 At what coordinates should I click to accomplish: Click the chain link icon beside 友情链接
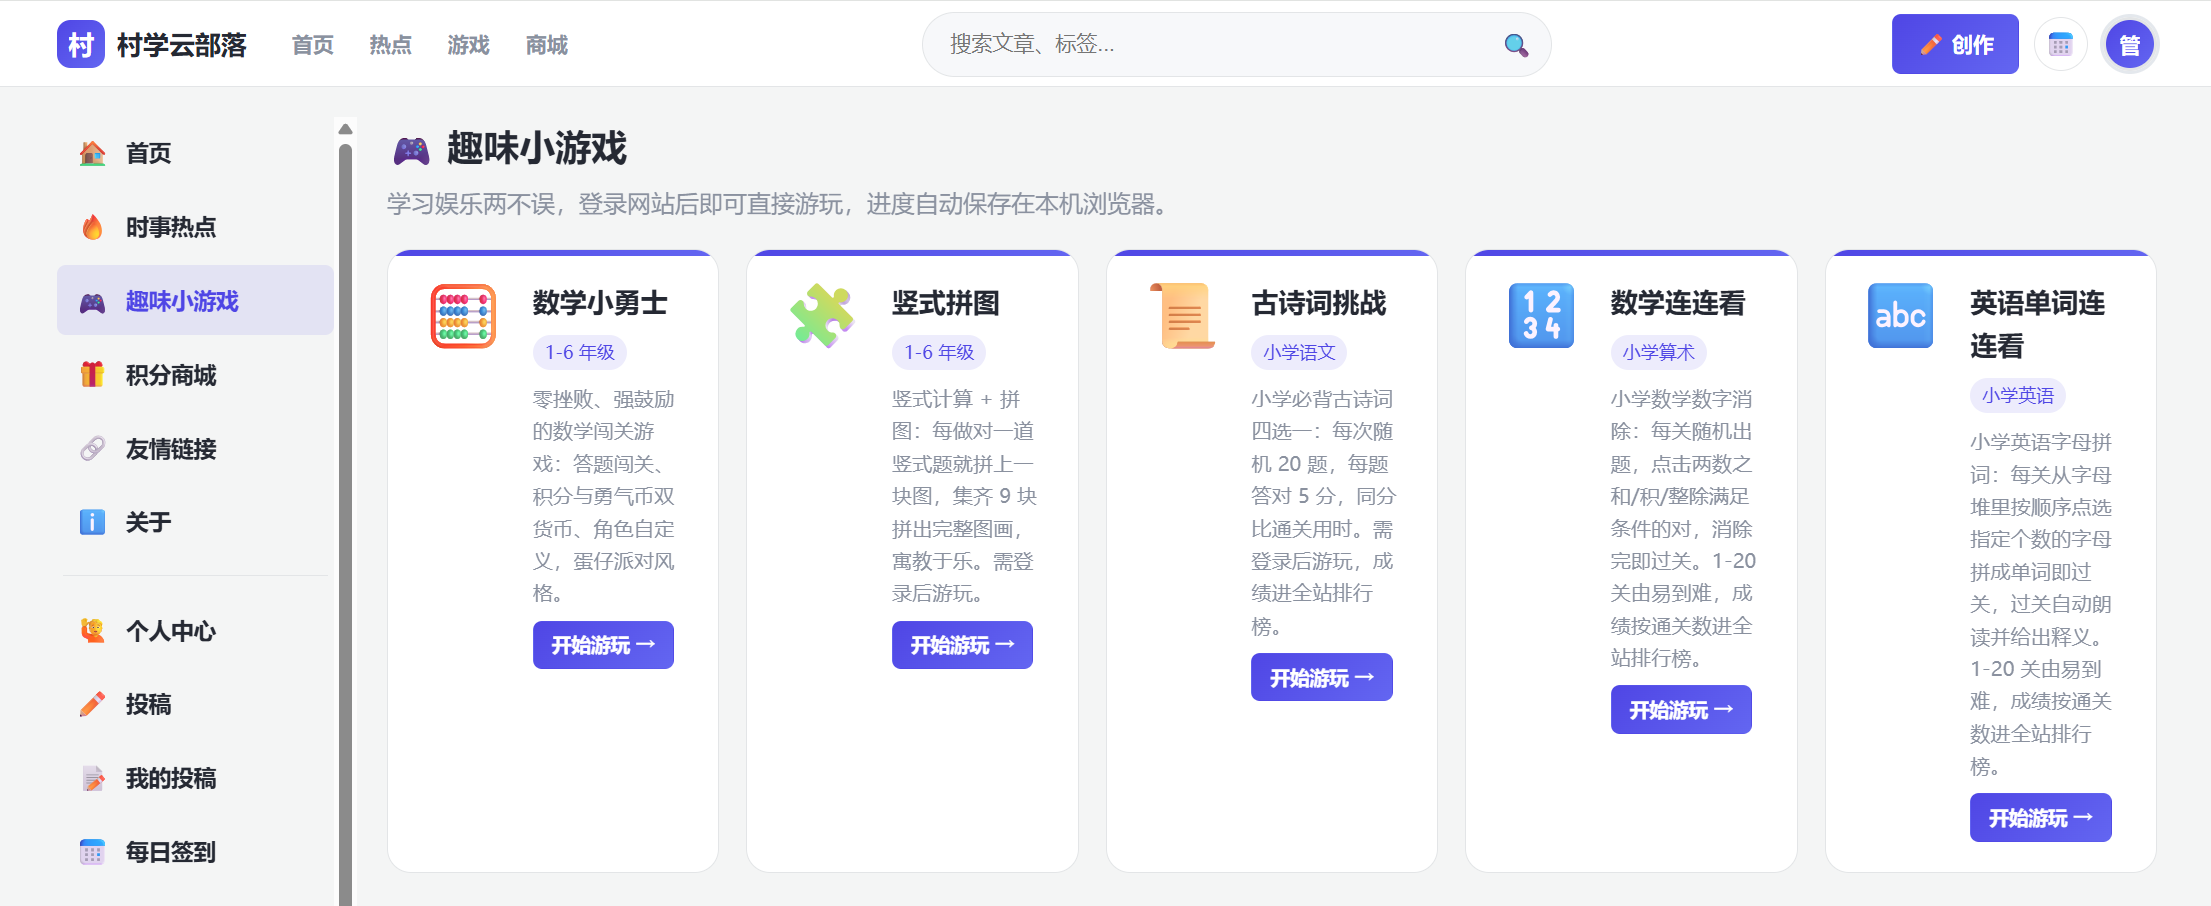pyautogui.click(x=92, y=449)
